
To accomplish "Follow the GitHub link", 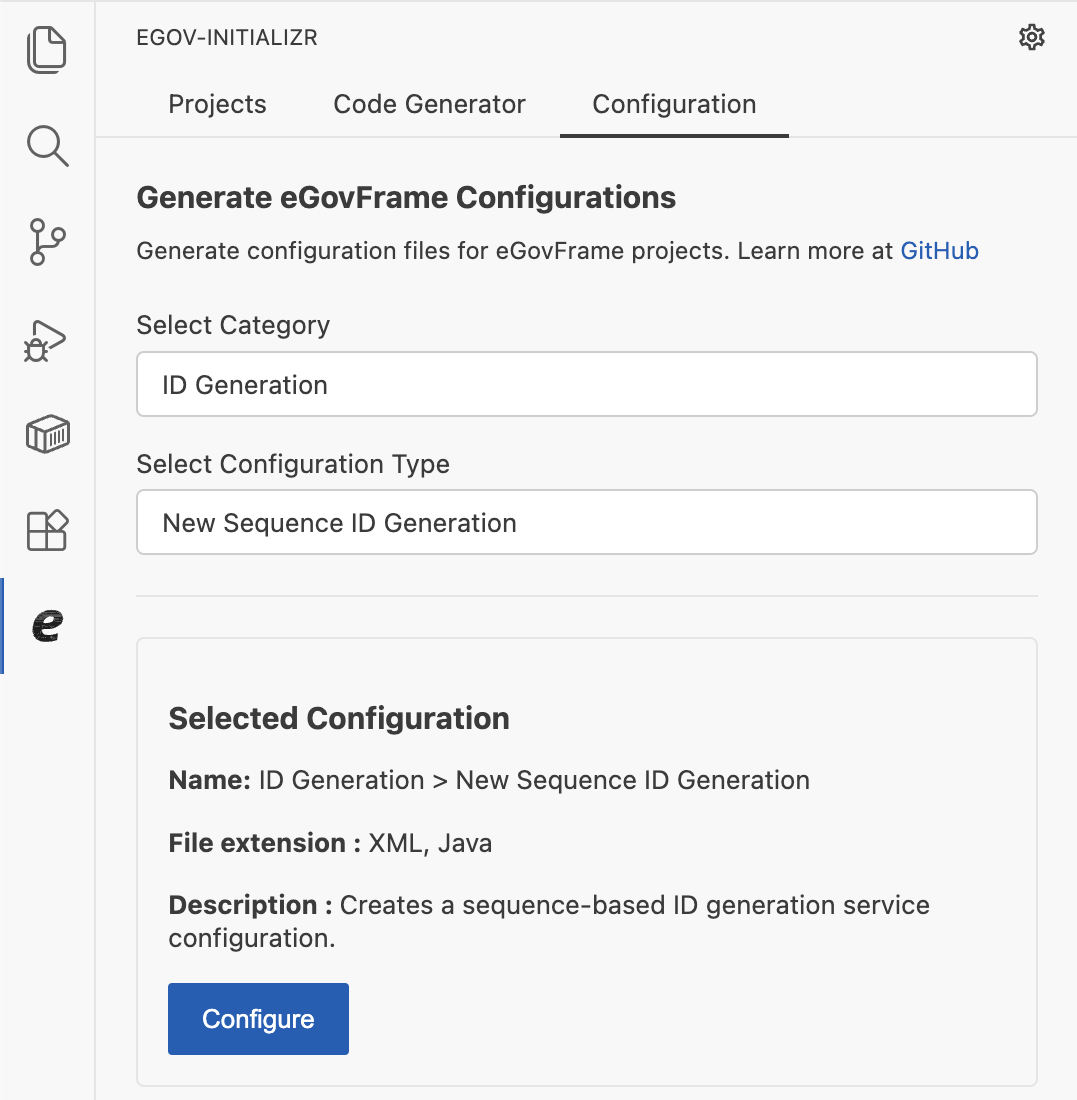I will click(939, 251).
